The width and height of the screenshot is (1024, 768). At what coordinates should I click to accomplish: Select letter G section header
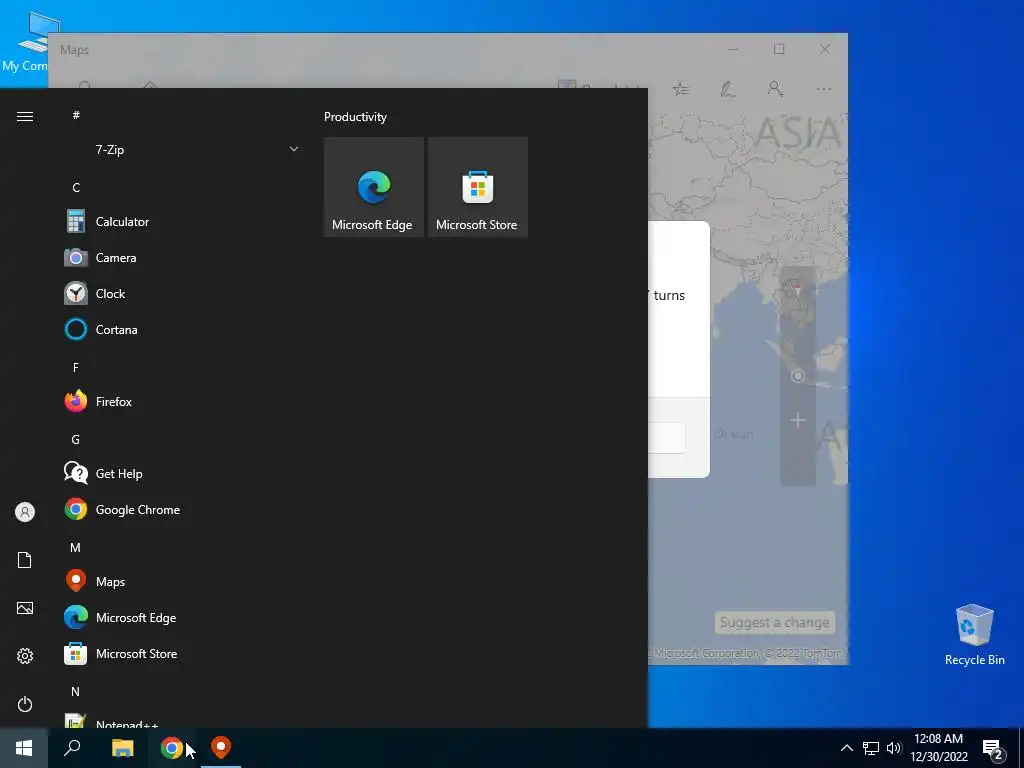(x=76, y=440)
